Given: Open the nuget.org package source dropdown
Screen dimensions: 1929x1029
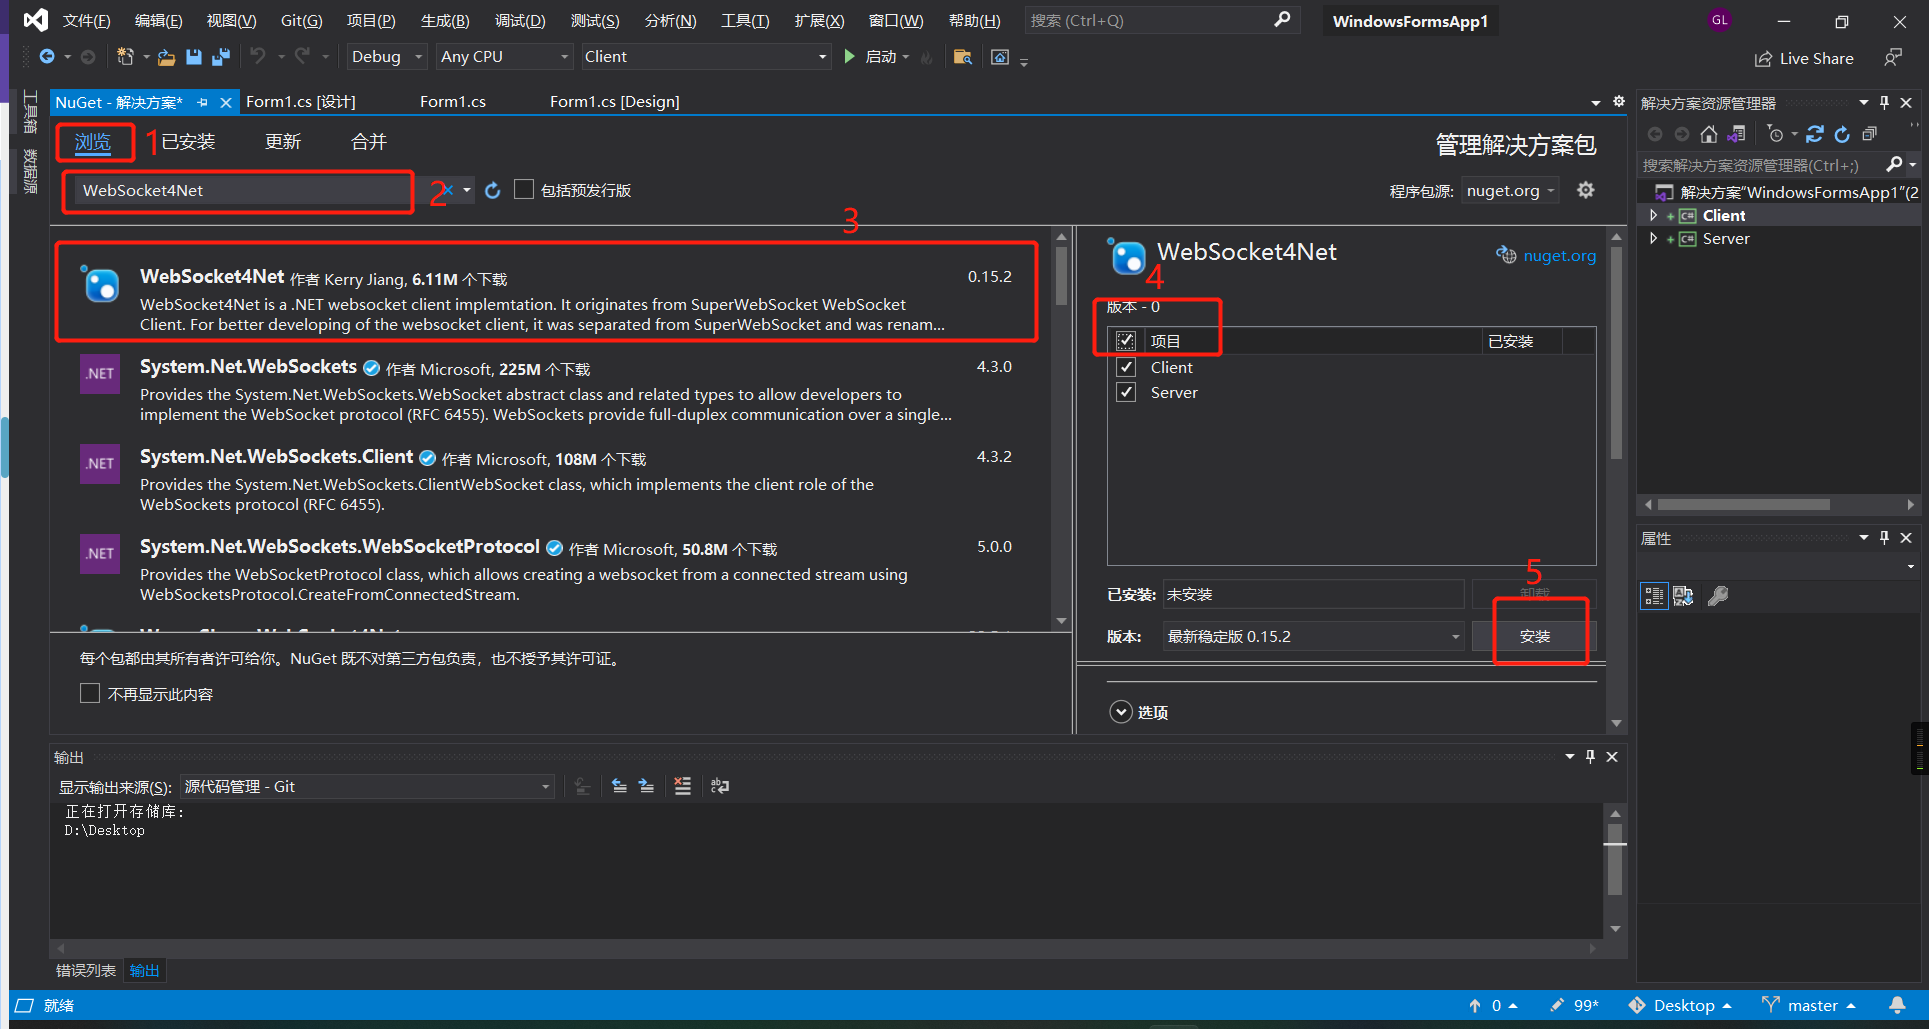Looking at the screenshot, I should (1510, 190).
